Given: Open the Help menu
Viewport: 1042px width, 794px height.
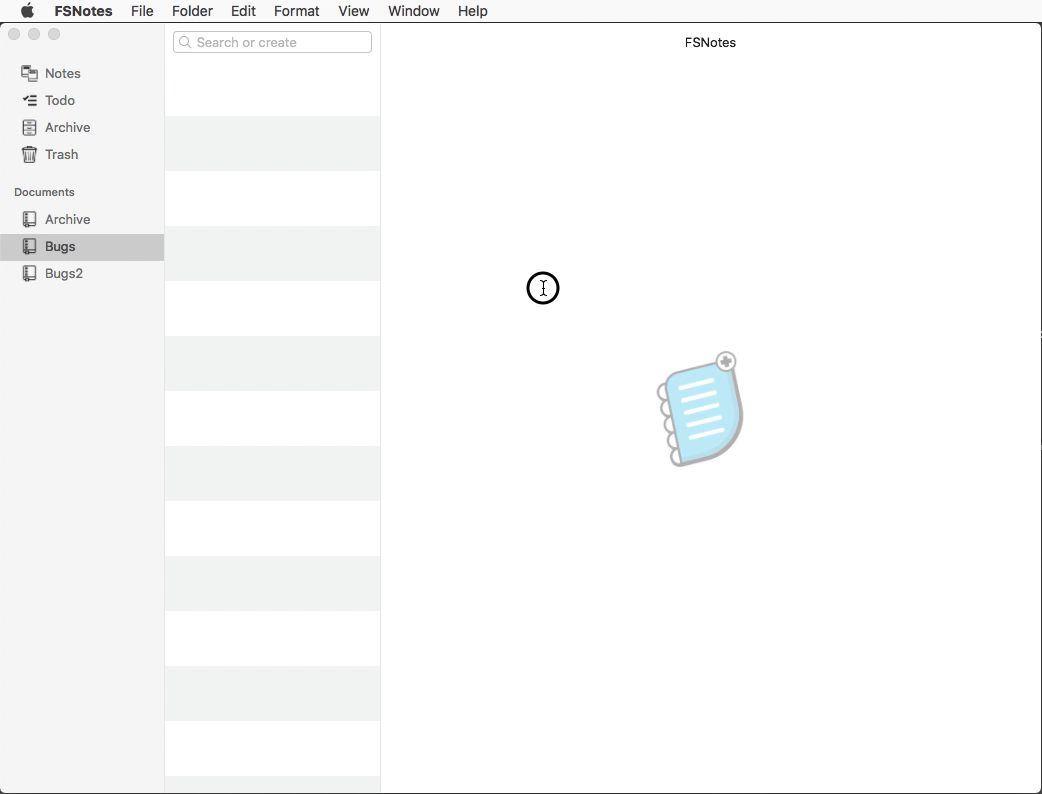Looking at the screenshot, I should [472, 11].
